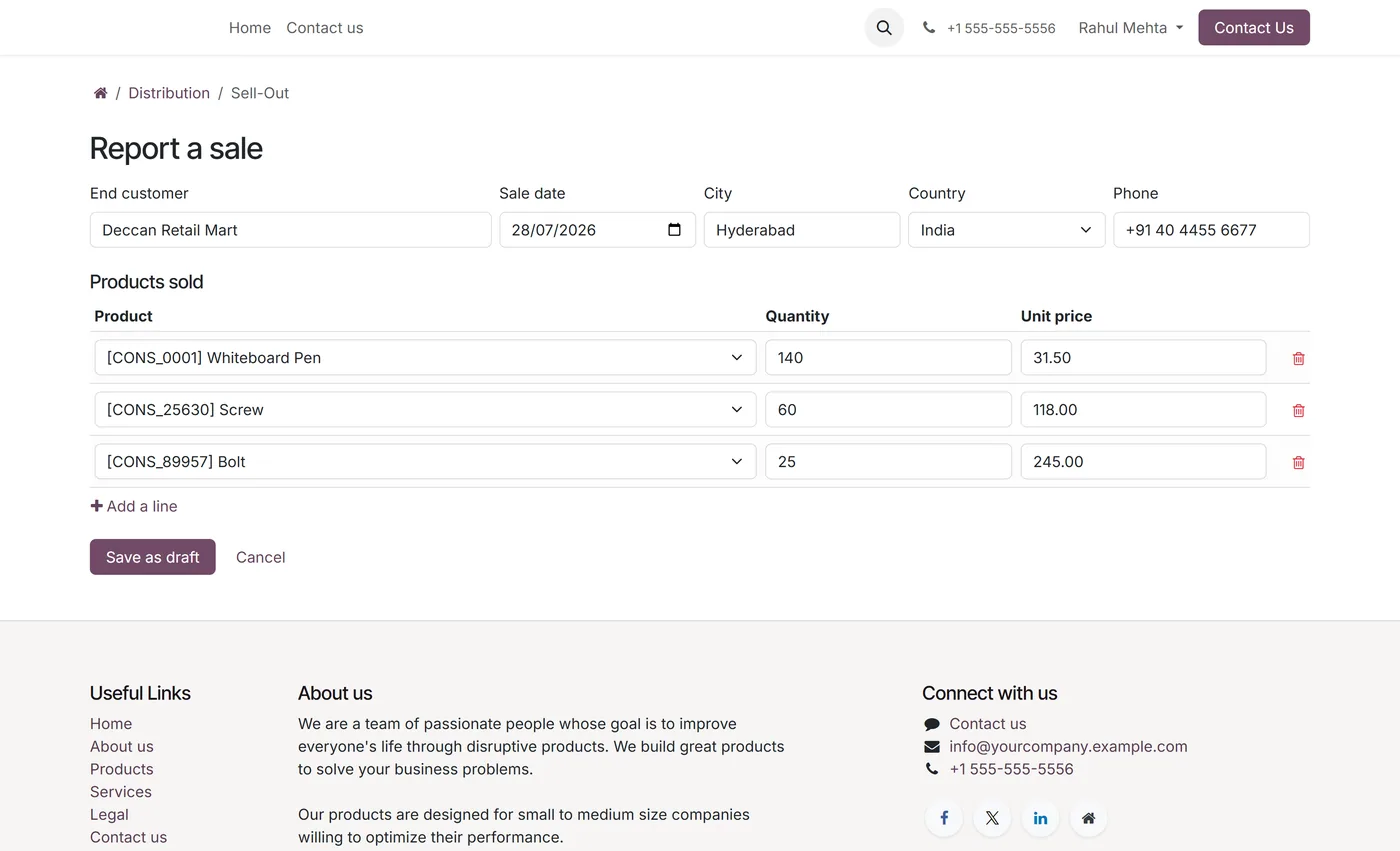This screenshot has width=1400, height=851.
Task: Open the LinkedIn social icon
Action: pyautogui.click(x=1040, y=818)
